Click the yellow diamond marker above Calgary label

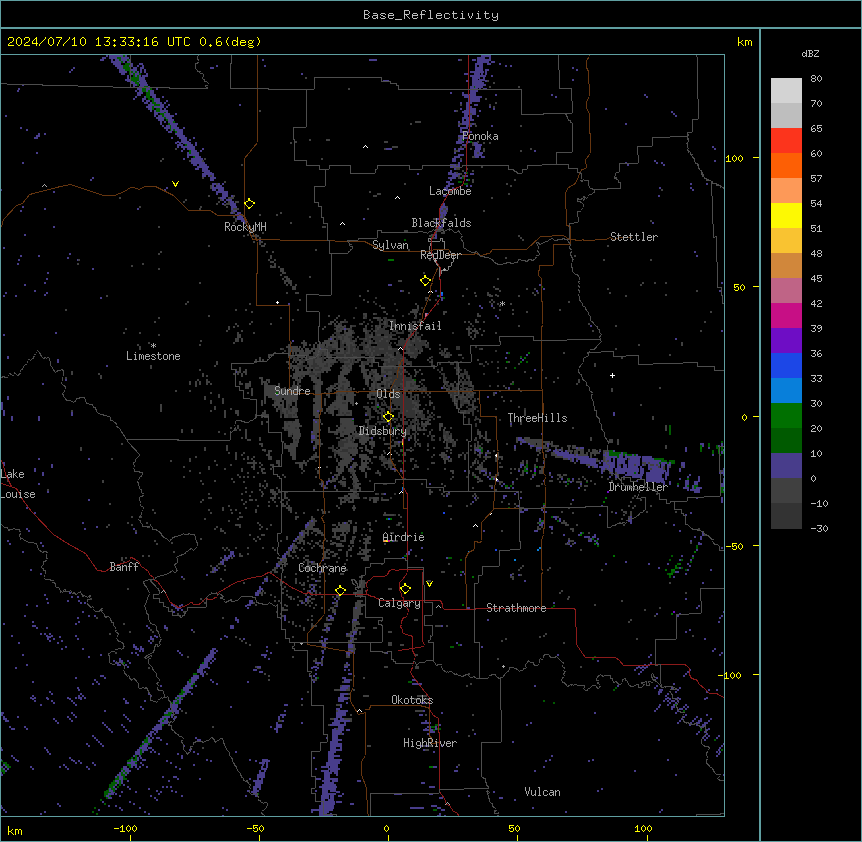pos(405,589)
